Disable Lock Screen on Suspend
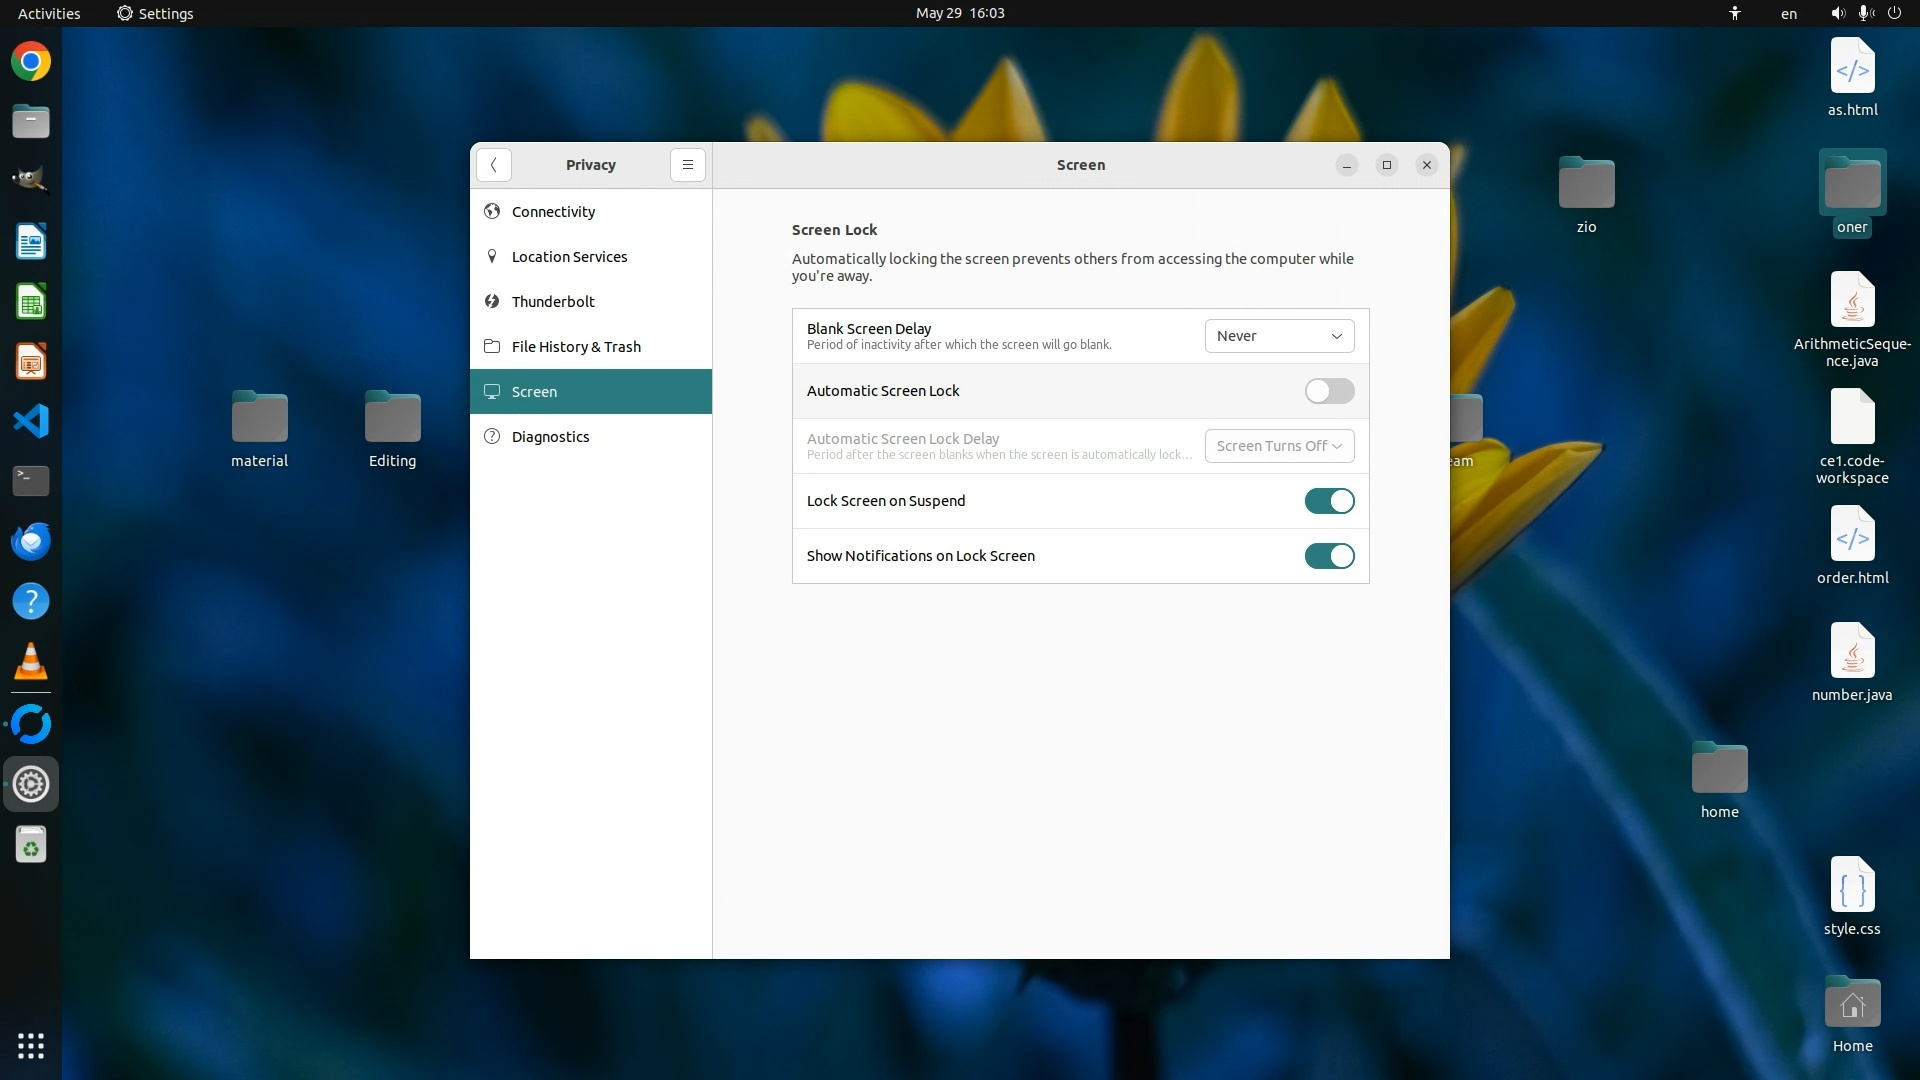Viewport: 1920px width, 1080px height. coord(1329,501)
